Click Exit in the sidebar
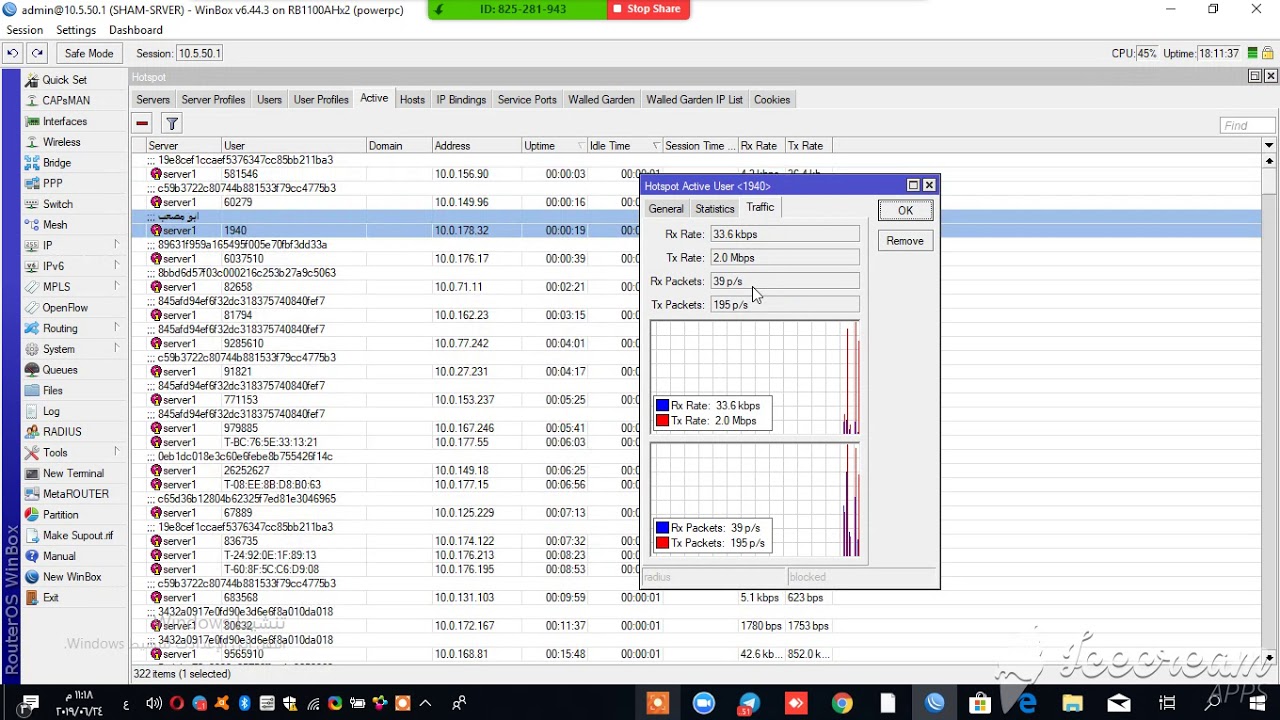Image resolution: width=1280 pixels, height=720 pixels. pyautogui.click(x=51, y=598)
